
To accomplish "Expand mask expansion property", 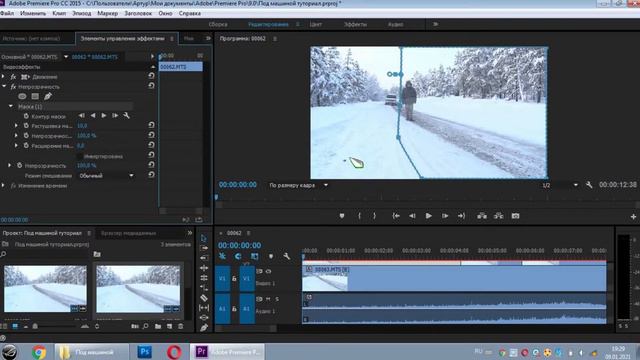I will (x=16, y=145).
